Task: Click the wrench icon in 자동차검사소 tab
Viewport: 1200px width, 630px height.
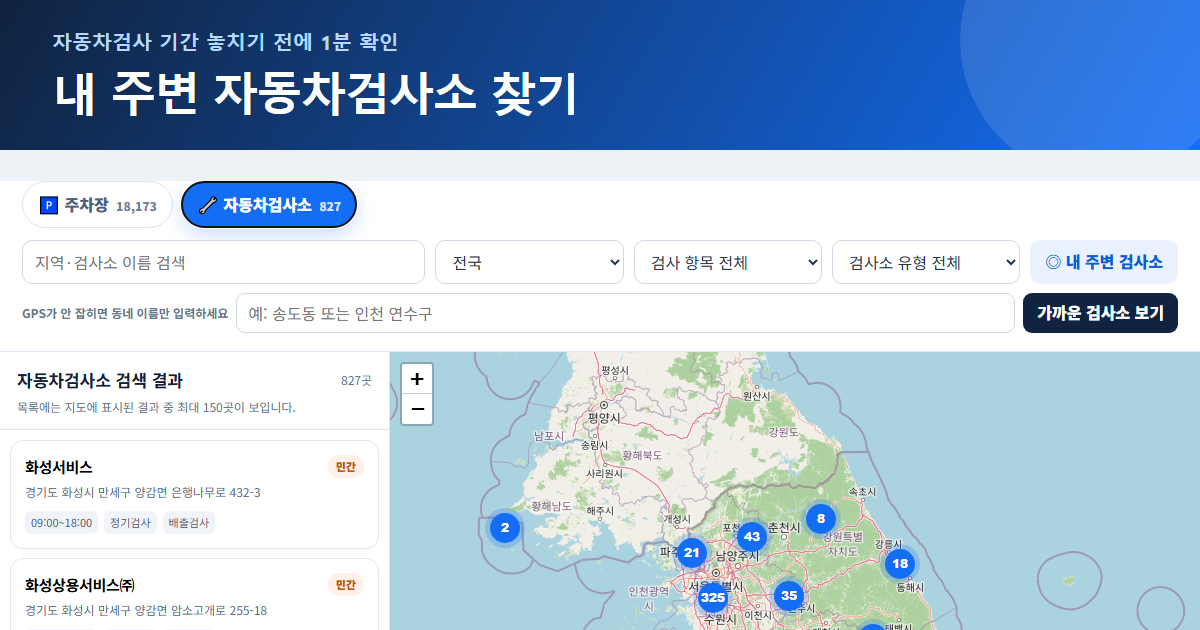Action: point(208,205)
